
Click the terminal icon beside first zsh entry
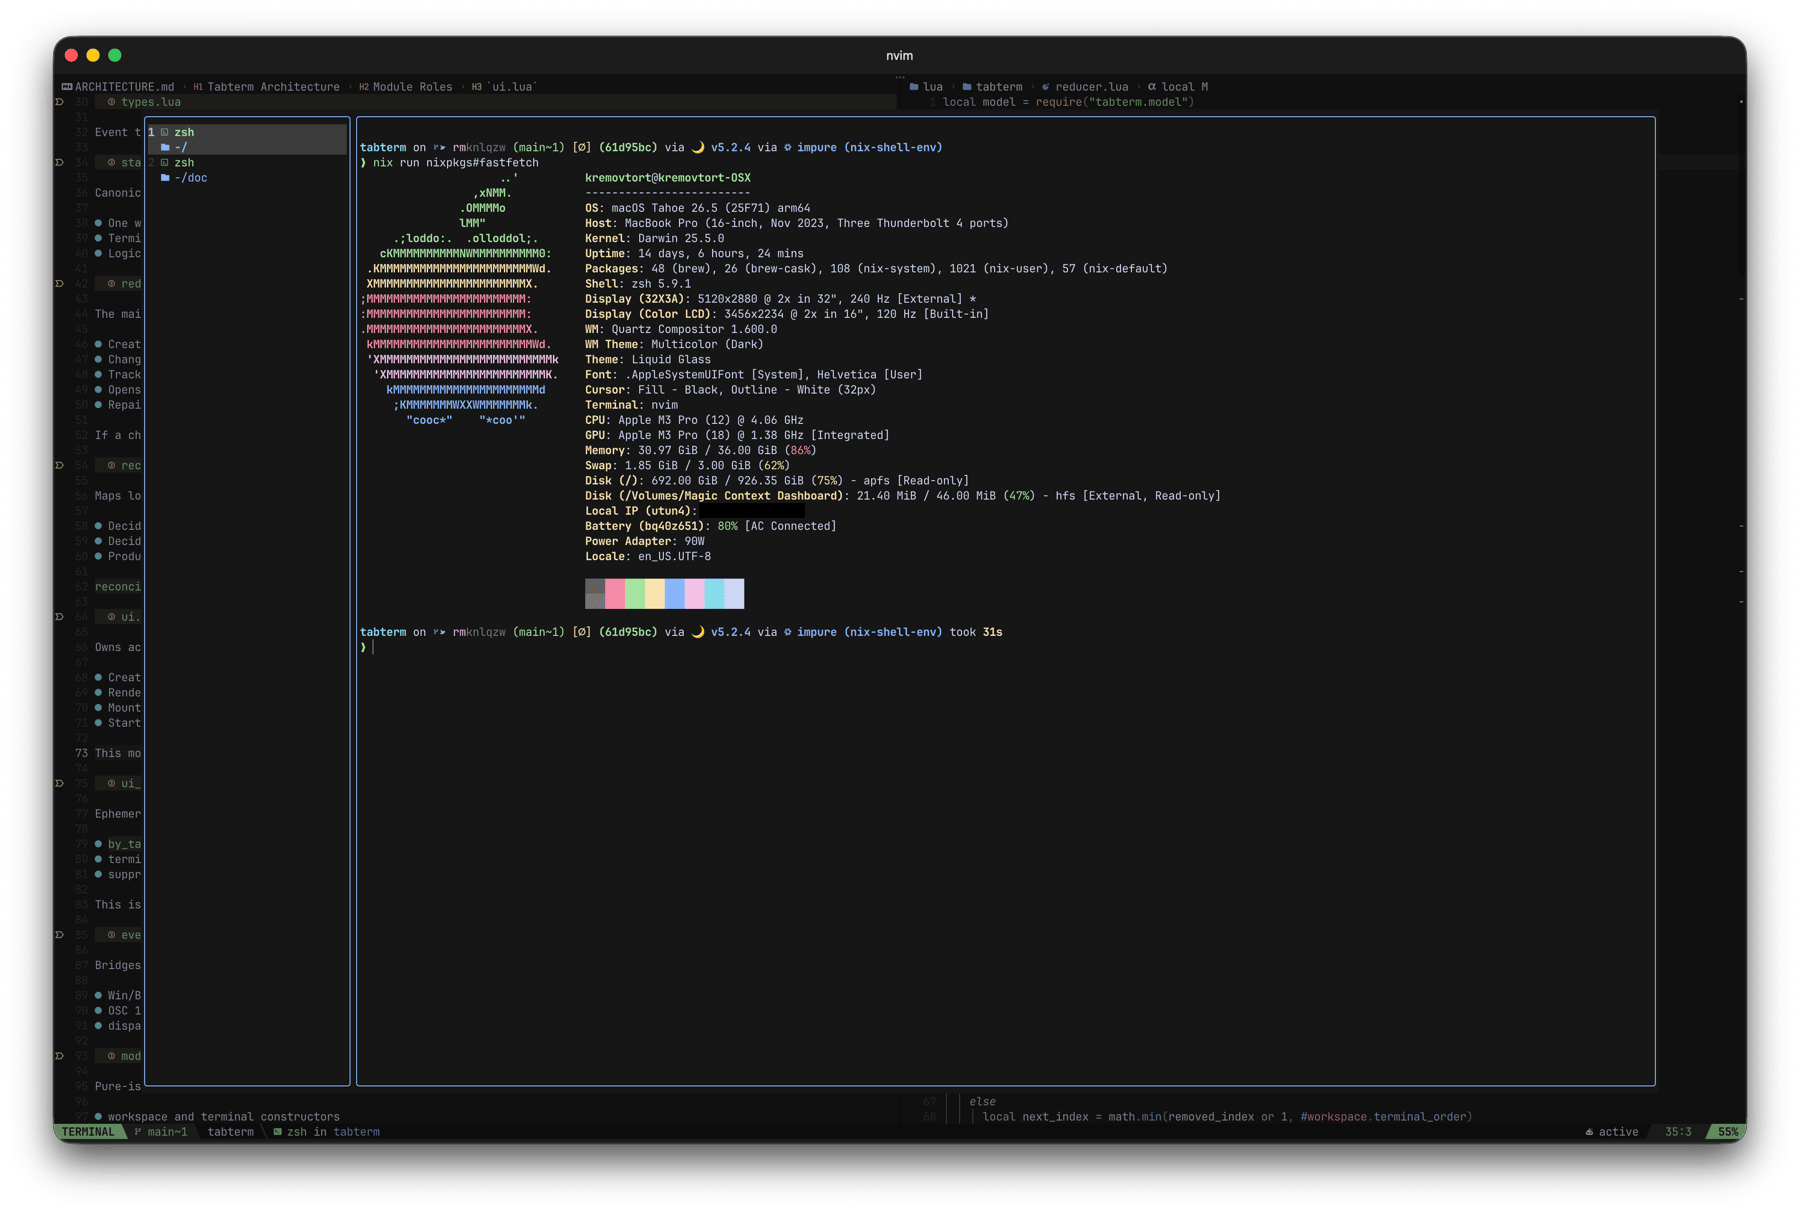pos(165,132)
